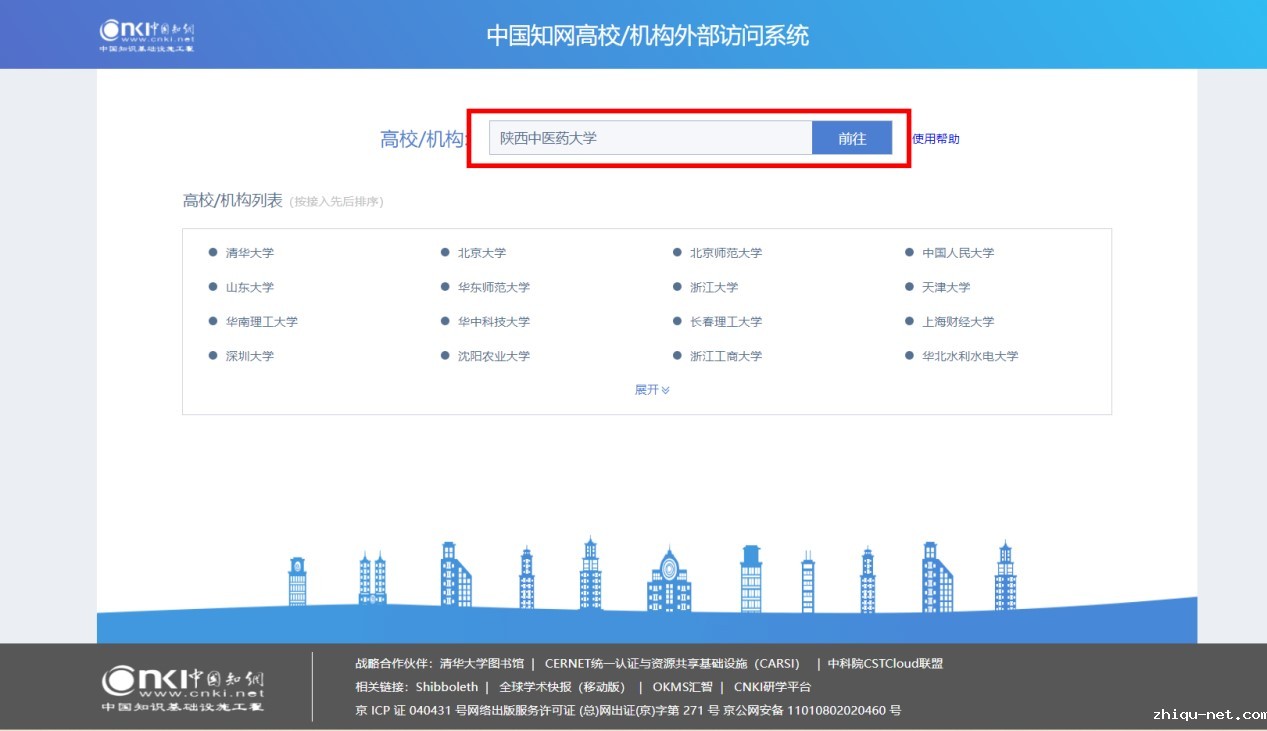This screenshot has height=731, width=1267.
Task: Click the 中国知网高校/机构外部访问系统 title
Action: (x=648, y=36)
